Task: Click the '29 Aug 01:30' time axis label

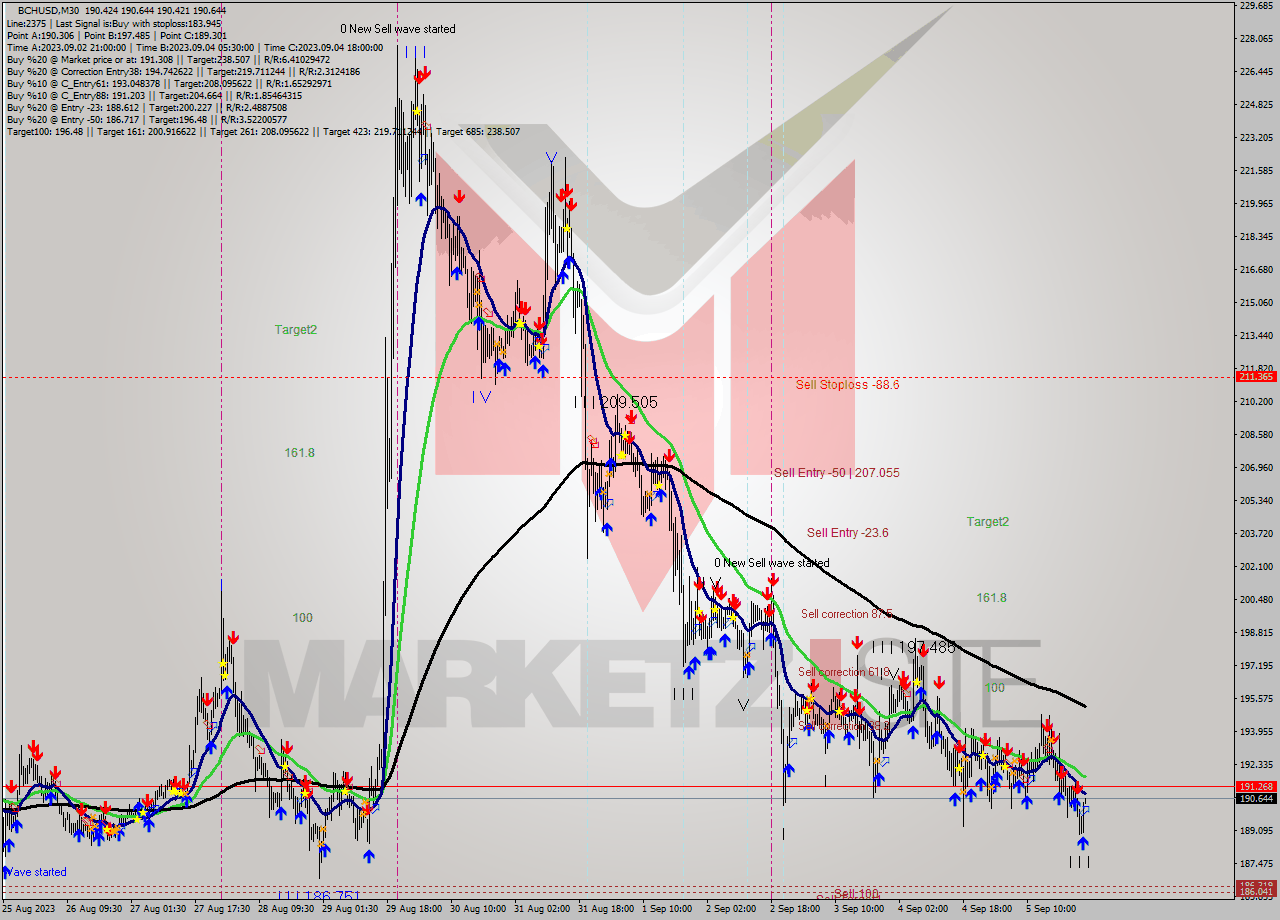Action: (x=352, y=909)
